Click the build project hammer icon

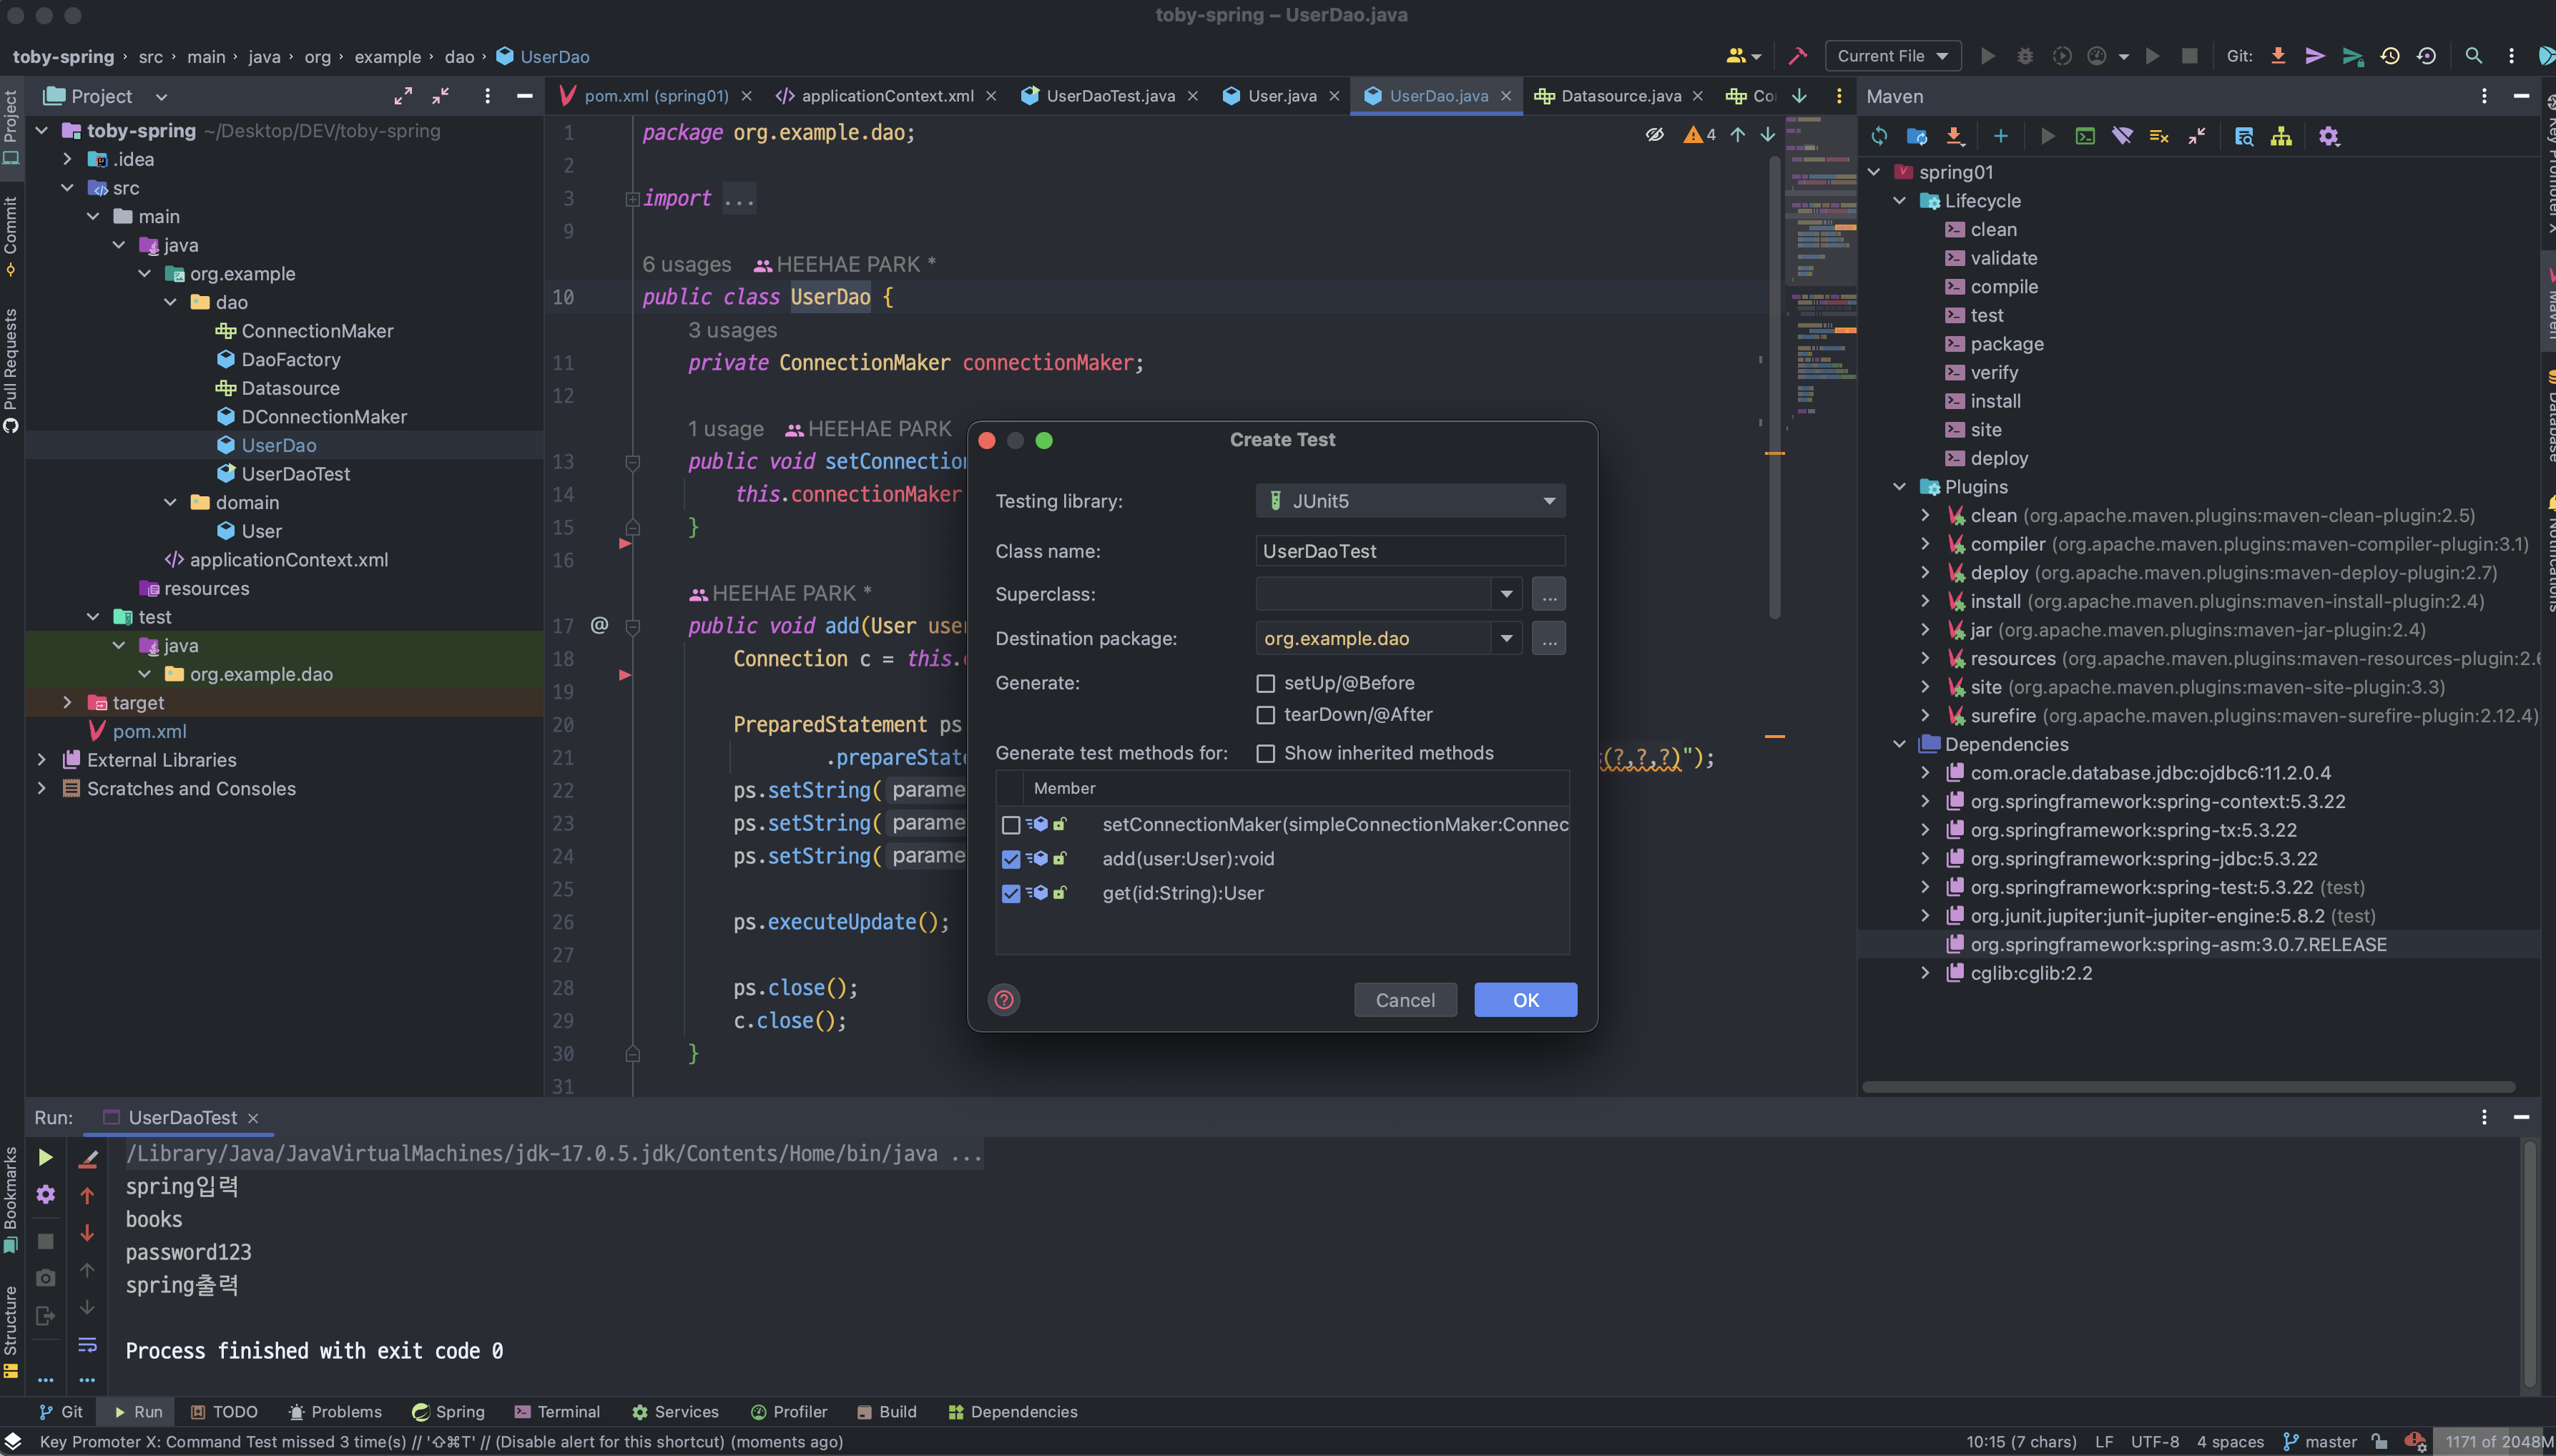(1797, 56)
